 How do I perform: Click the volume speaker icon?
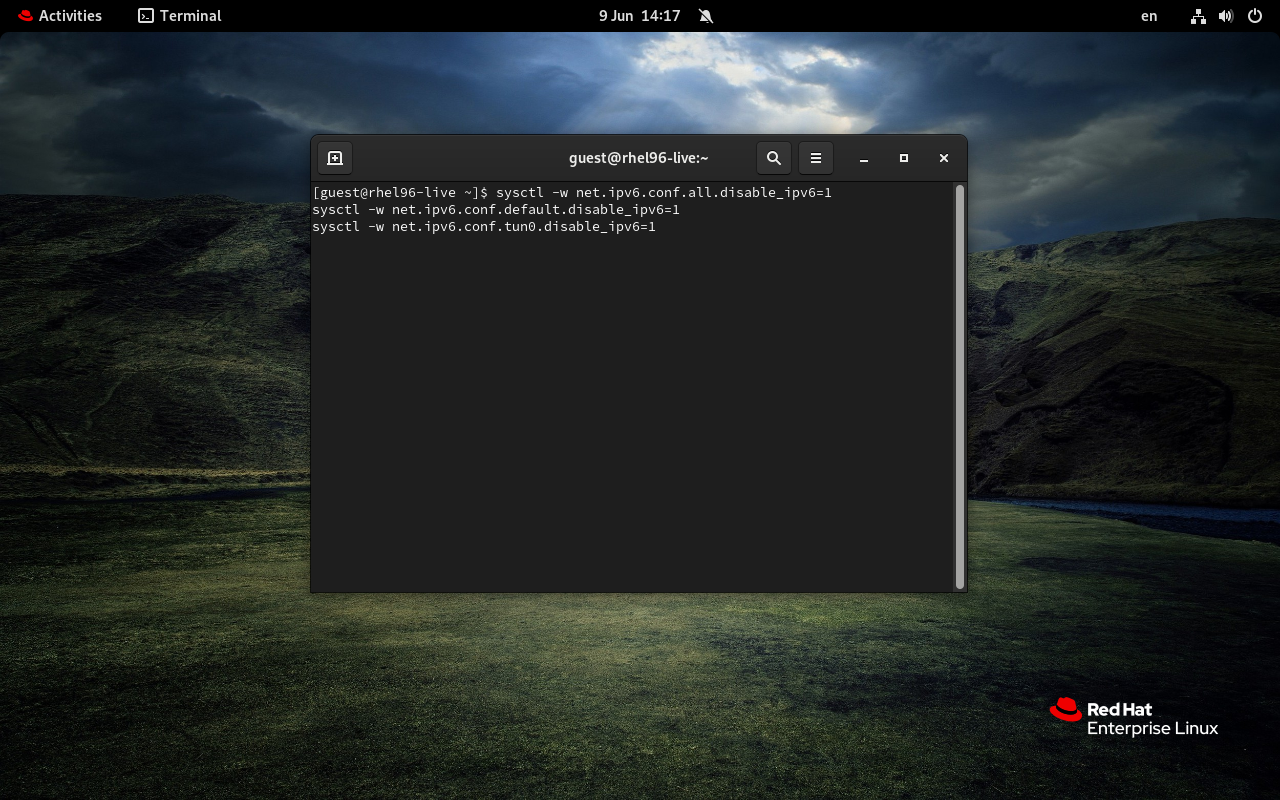[x=1225, y=15]
